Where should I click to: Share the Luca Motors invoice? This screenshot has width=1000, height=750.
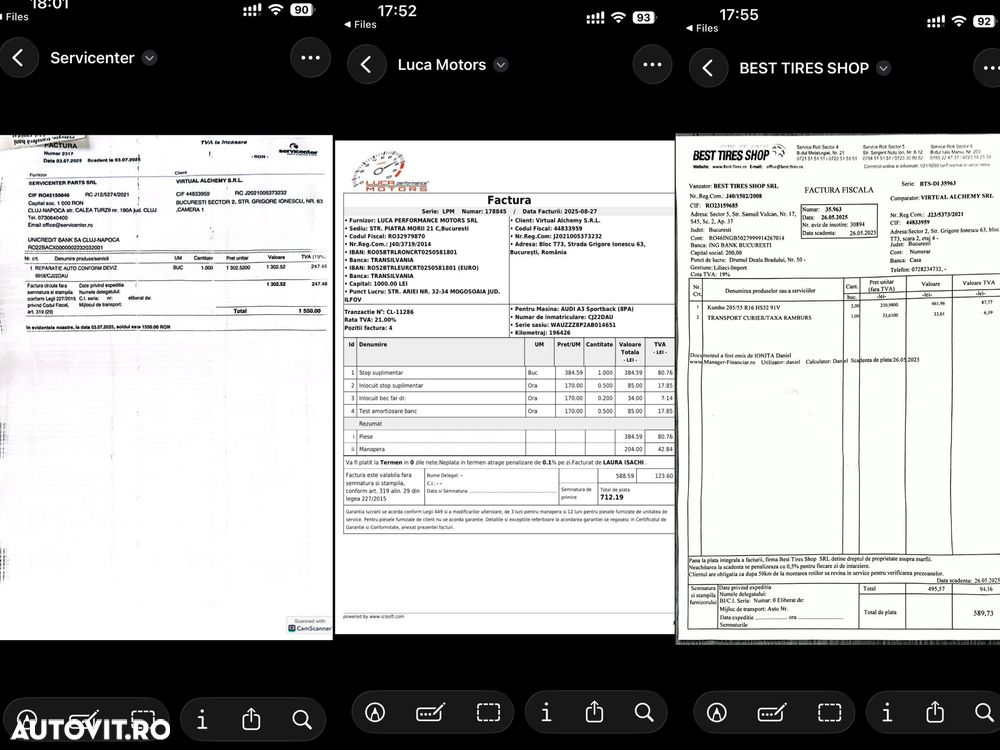[x=594, y=711]
